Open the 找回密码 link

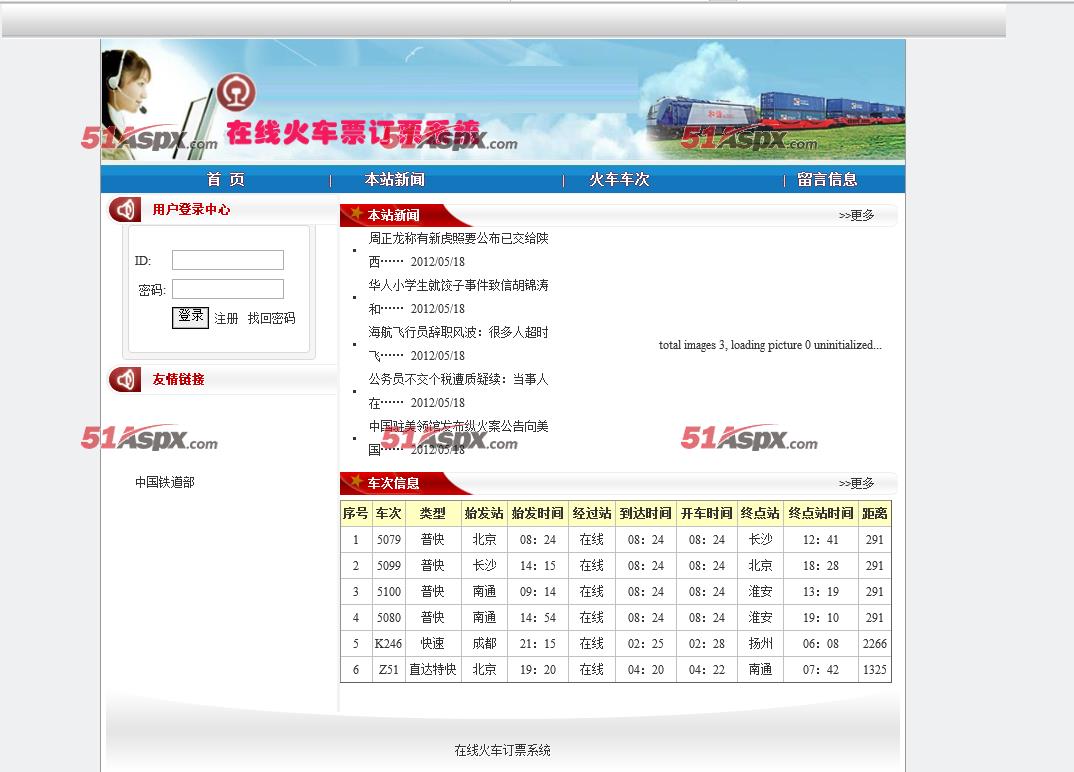pos(271,318)
